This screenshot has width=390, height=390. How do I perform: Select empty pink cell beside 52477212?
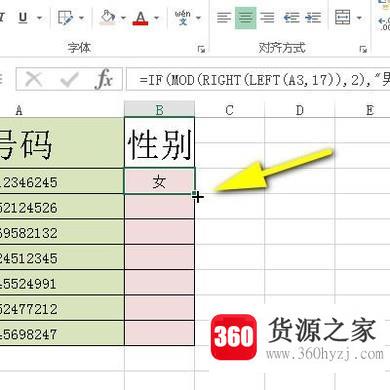point(159,308)
